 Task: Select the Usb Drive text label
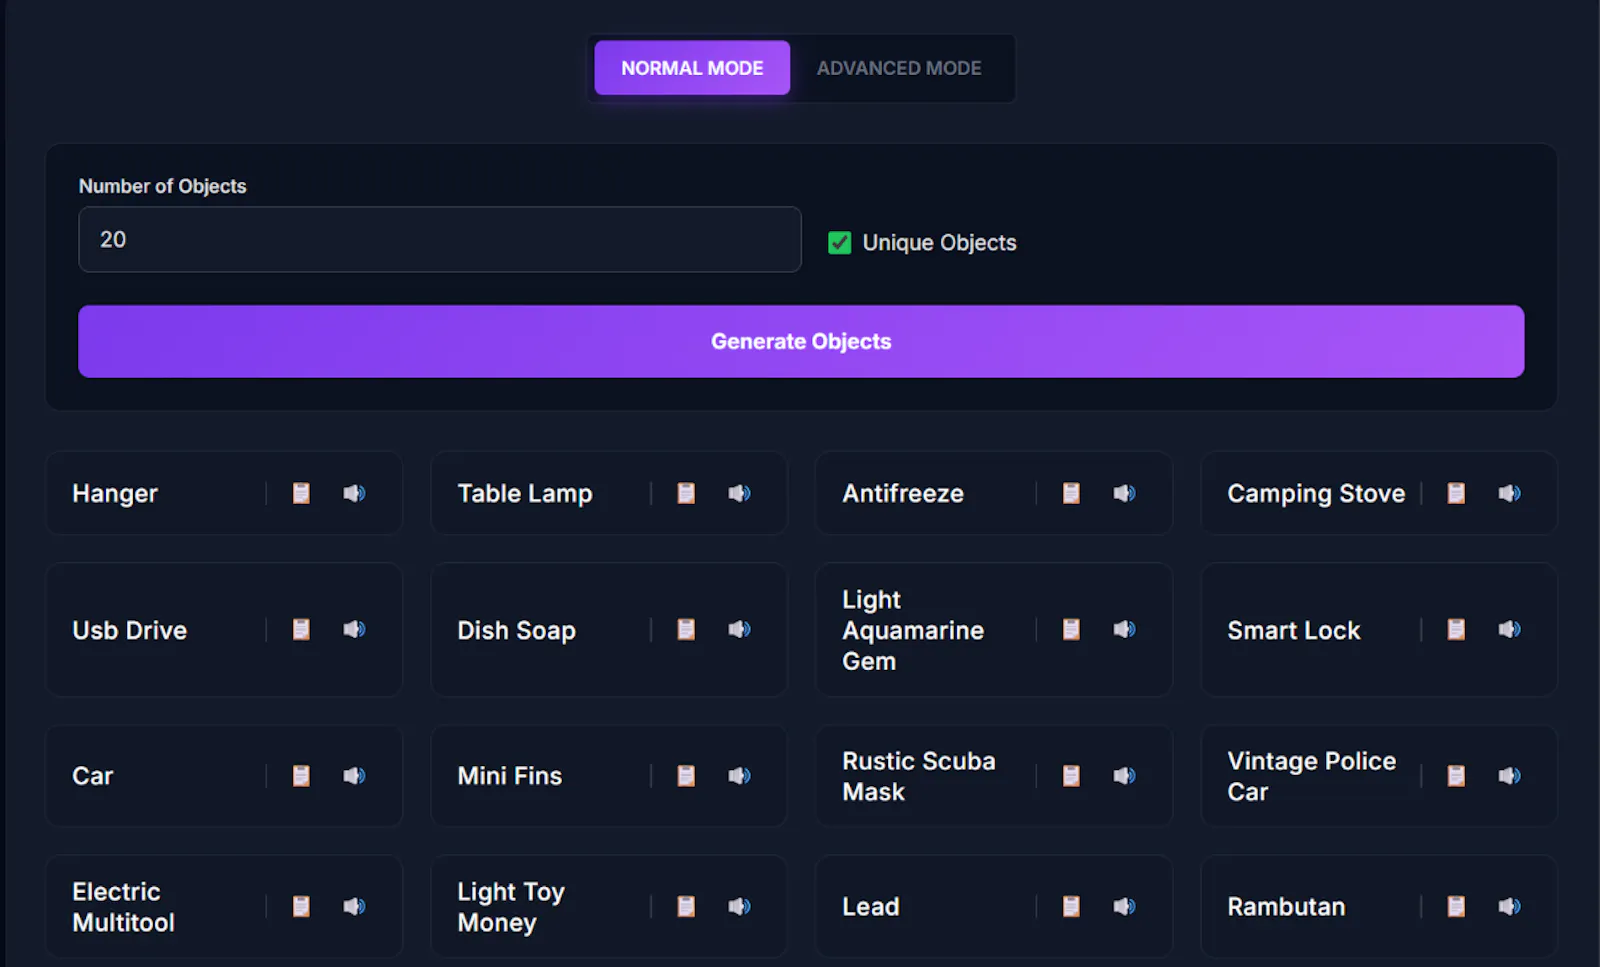(130, 630)
